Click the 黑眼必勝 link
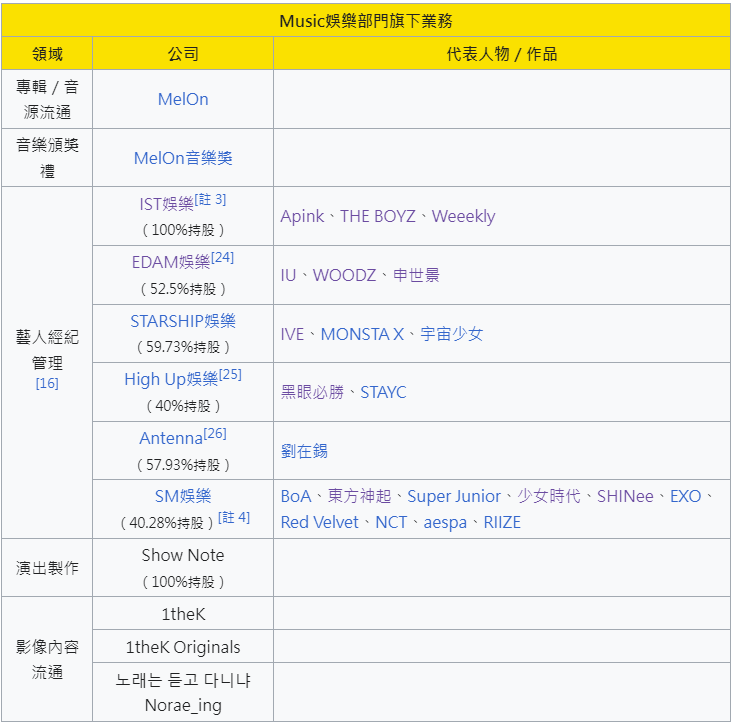 (x=312, y=392)
